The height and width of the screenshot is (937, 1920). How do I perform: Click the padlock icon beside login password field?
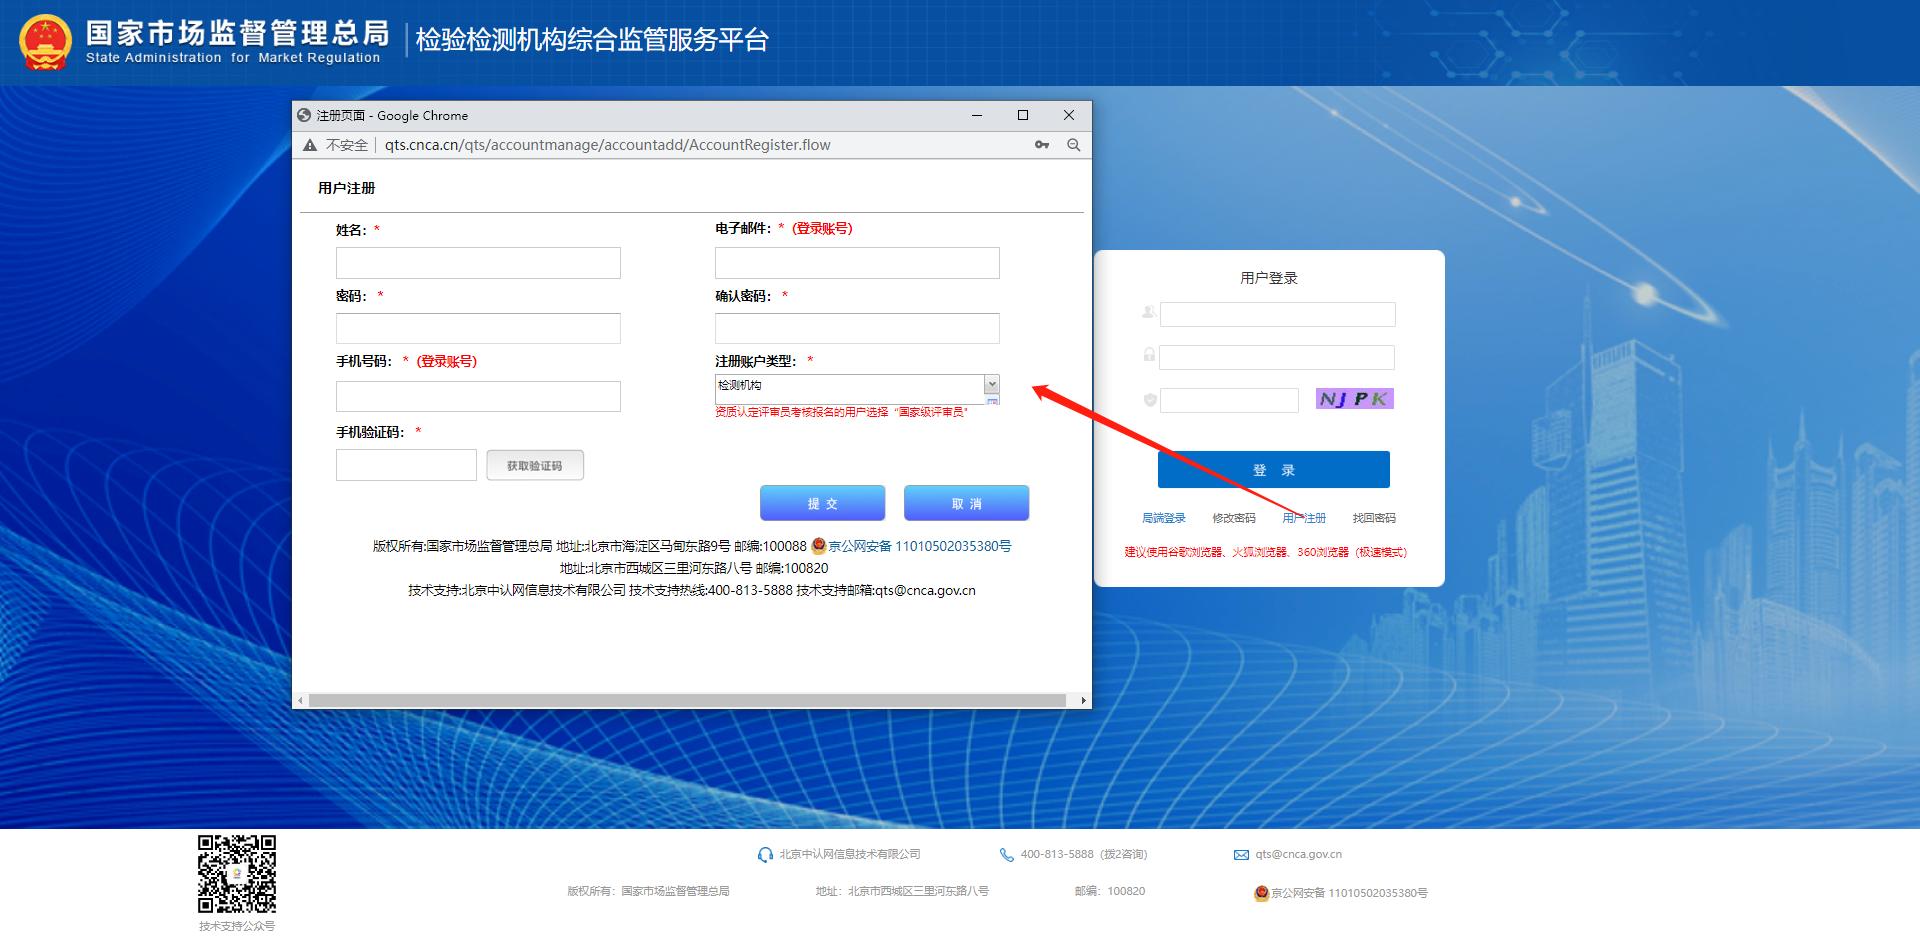(1148, 356)
